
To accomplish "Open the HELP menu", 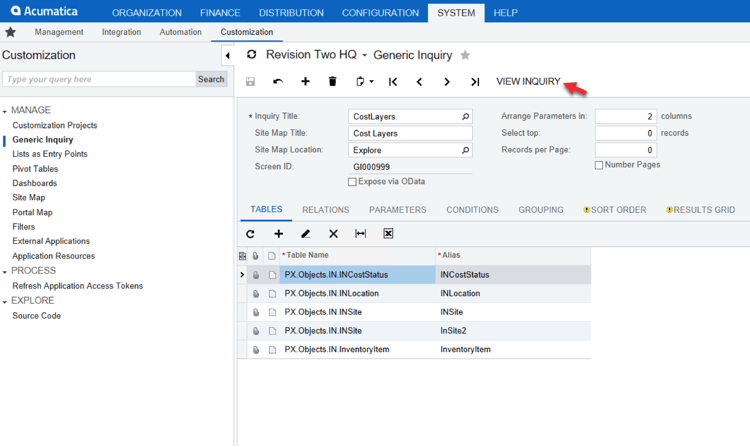I will click(506, 13).
